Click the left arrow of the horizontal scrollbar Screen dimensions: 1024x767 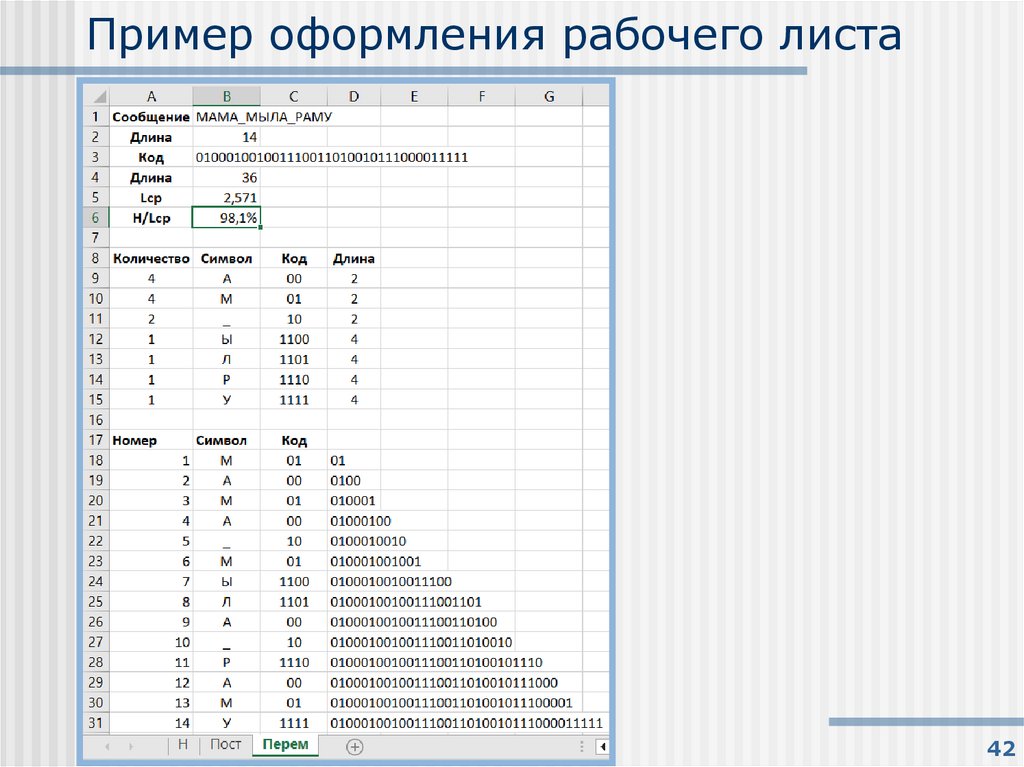coord(601,745)
